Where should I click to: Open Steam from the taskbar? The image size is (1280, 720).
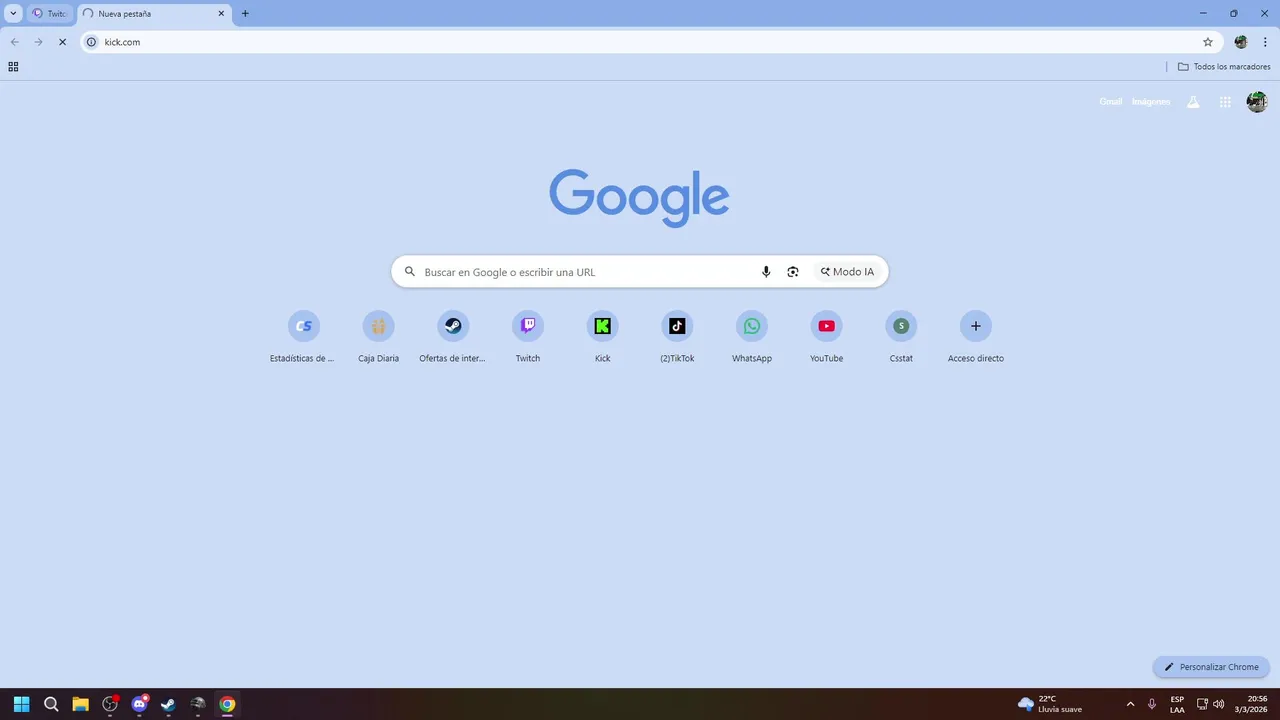(x=168, y=704)
